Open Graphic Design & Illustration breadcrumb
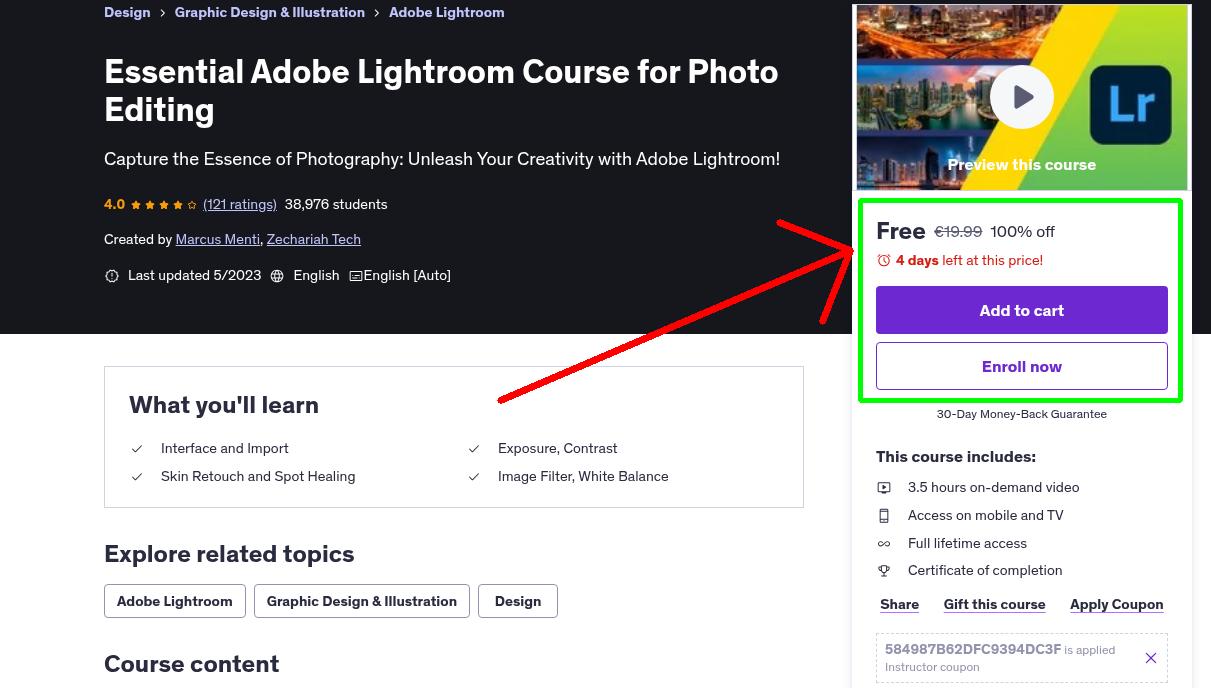 point(270,12)
